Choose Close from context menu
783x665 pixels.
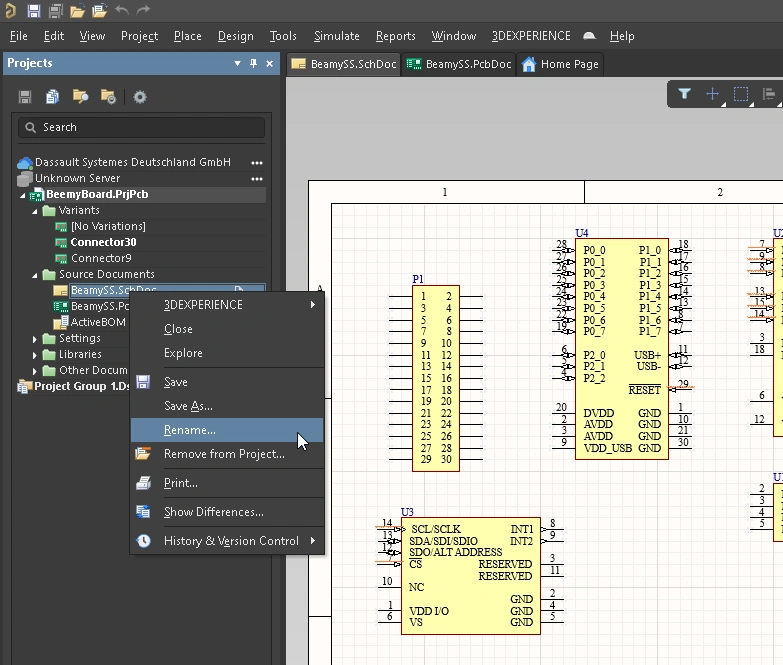pos(227,329)
